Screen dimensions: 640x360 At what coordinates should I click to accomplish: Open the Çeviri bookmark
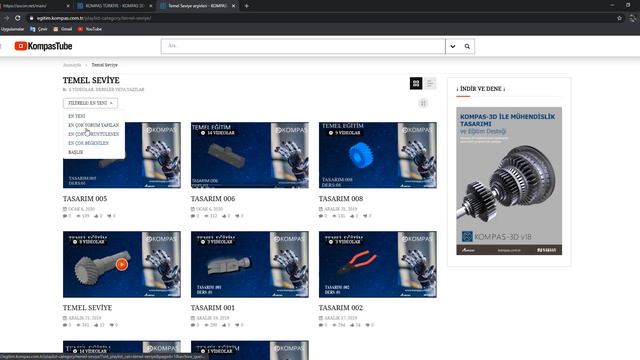point(39,29)
